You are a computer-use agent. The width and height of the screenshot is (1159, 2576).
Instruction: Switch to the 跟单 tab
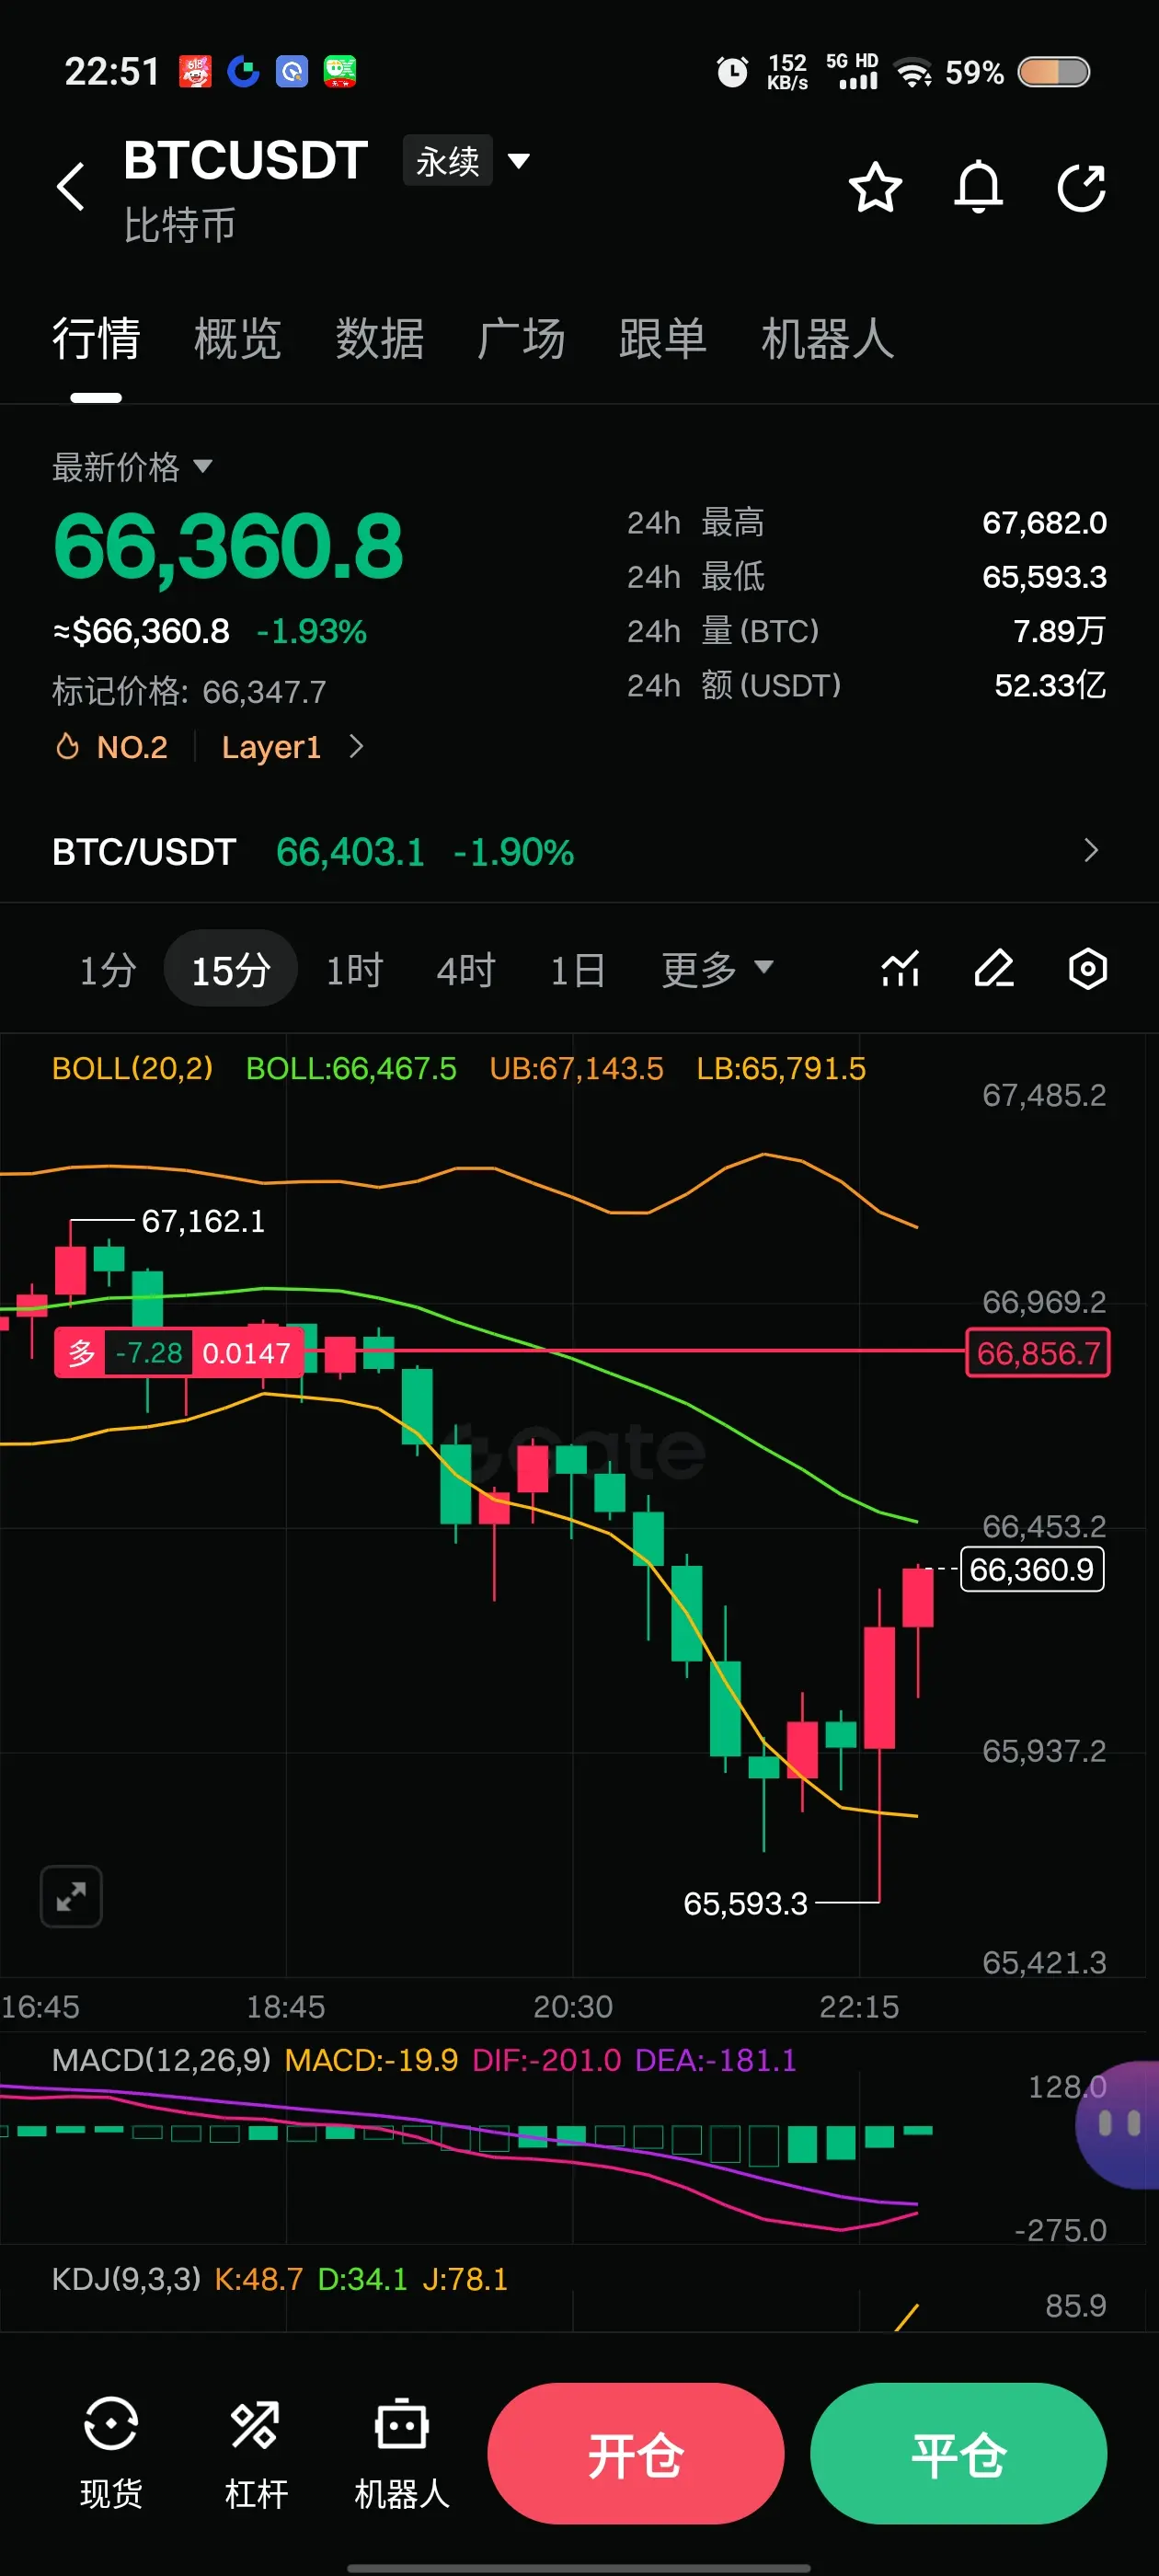coord(663,339)
